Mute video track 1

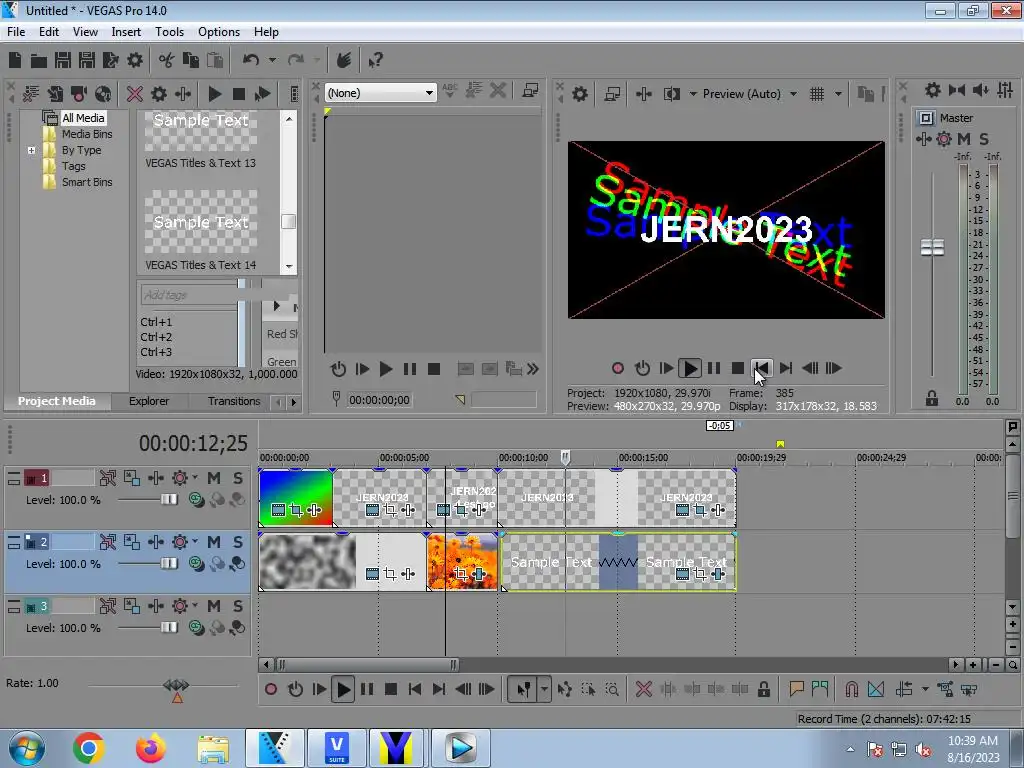coord(214,478)
